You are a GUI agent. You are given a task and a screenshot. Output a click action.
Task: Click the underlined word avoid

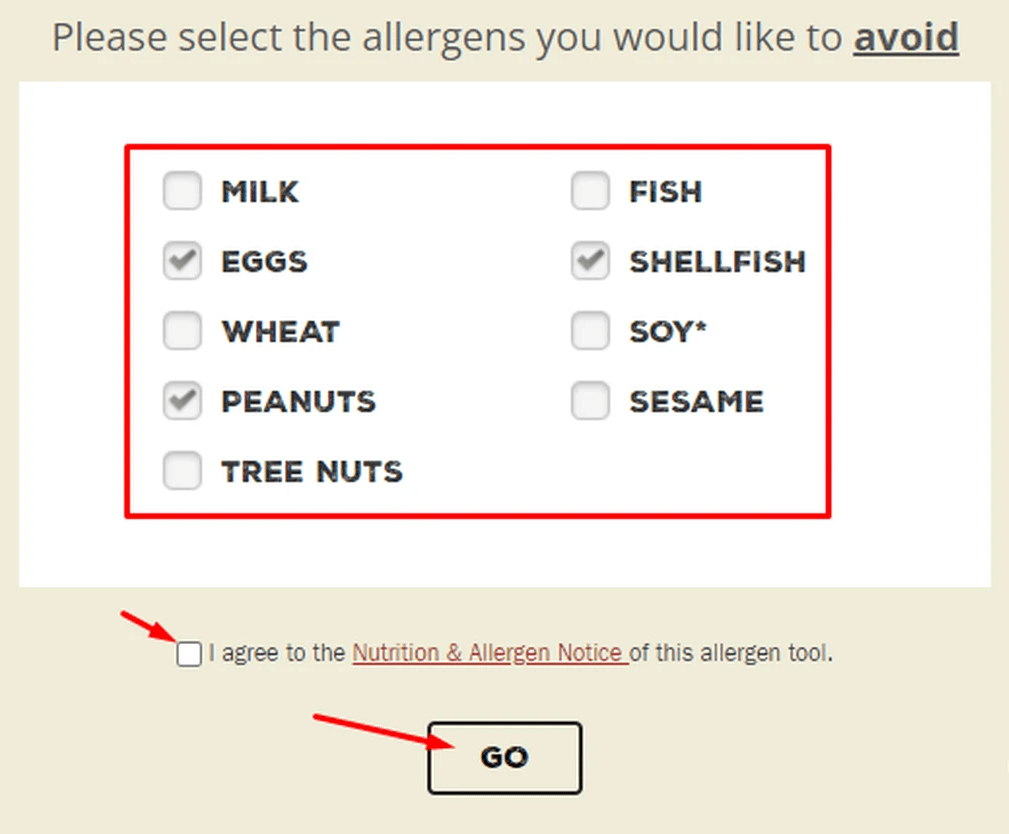[x=906, y=37]
